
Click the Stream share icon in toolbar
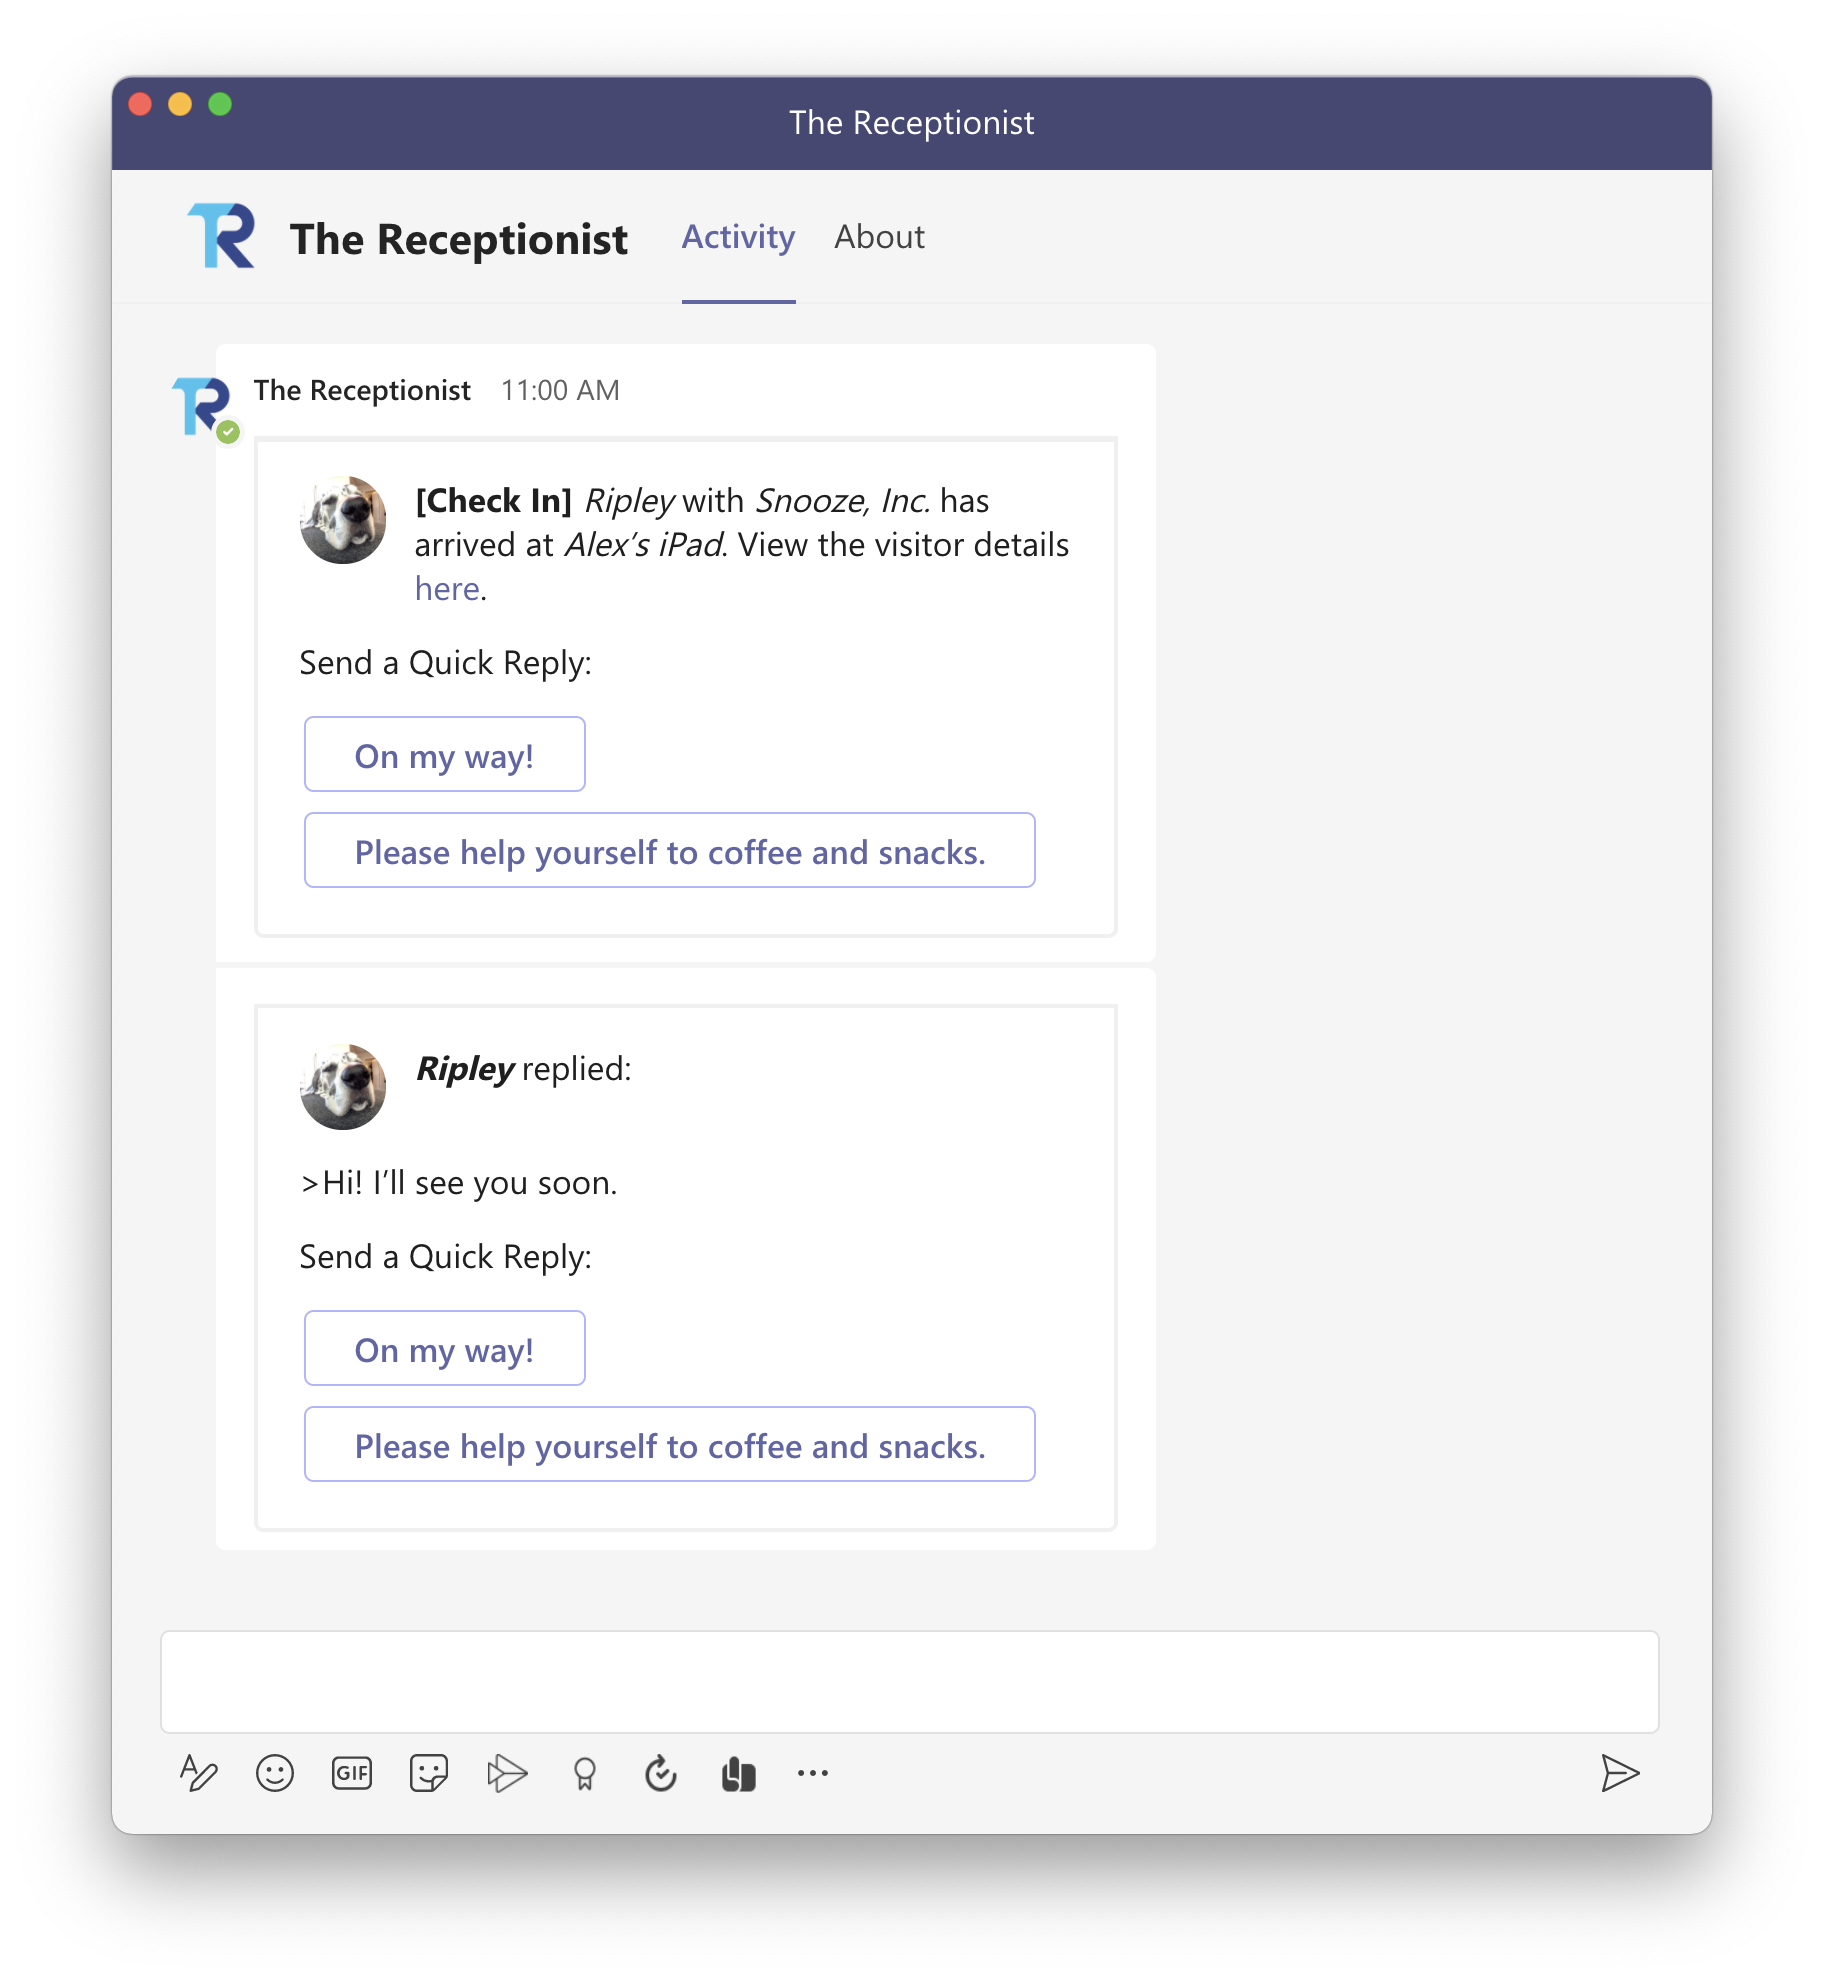click(x=507, y=1773)
